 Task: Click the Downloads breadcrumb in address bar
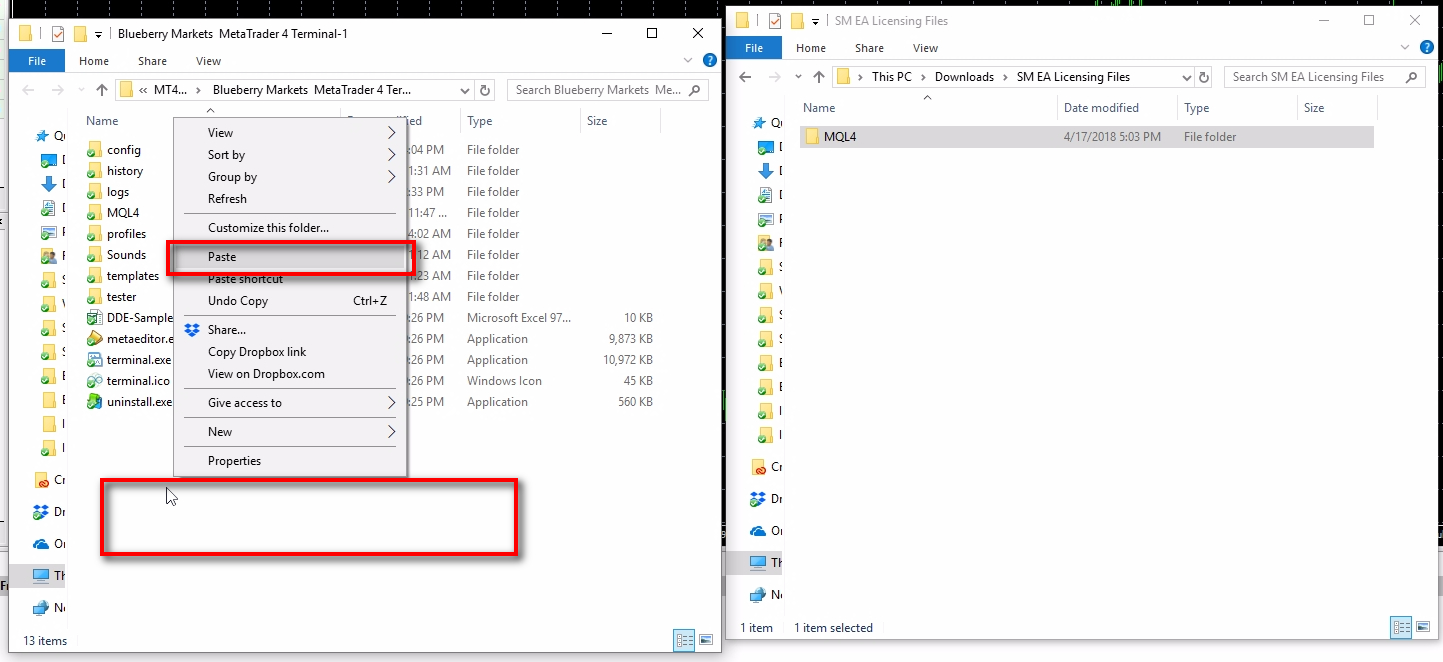click(964, 77)
